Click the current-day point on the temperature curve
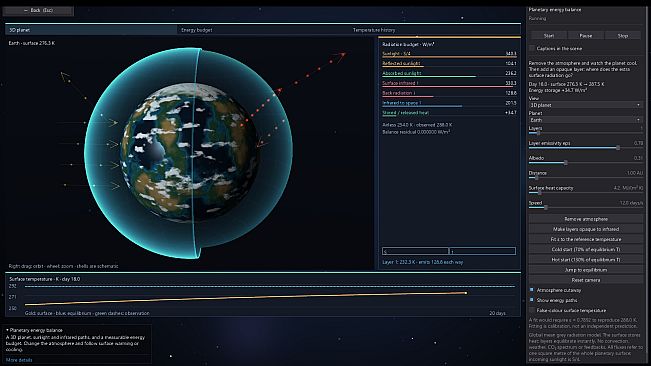Screen dimensions: 651x366 [466, 293]
